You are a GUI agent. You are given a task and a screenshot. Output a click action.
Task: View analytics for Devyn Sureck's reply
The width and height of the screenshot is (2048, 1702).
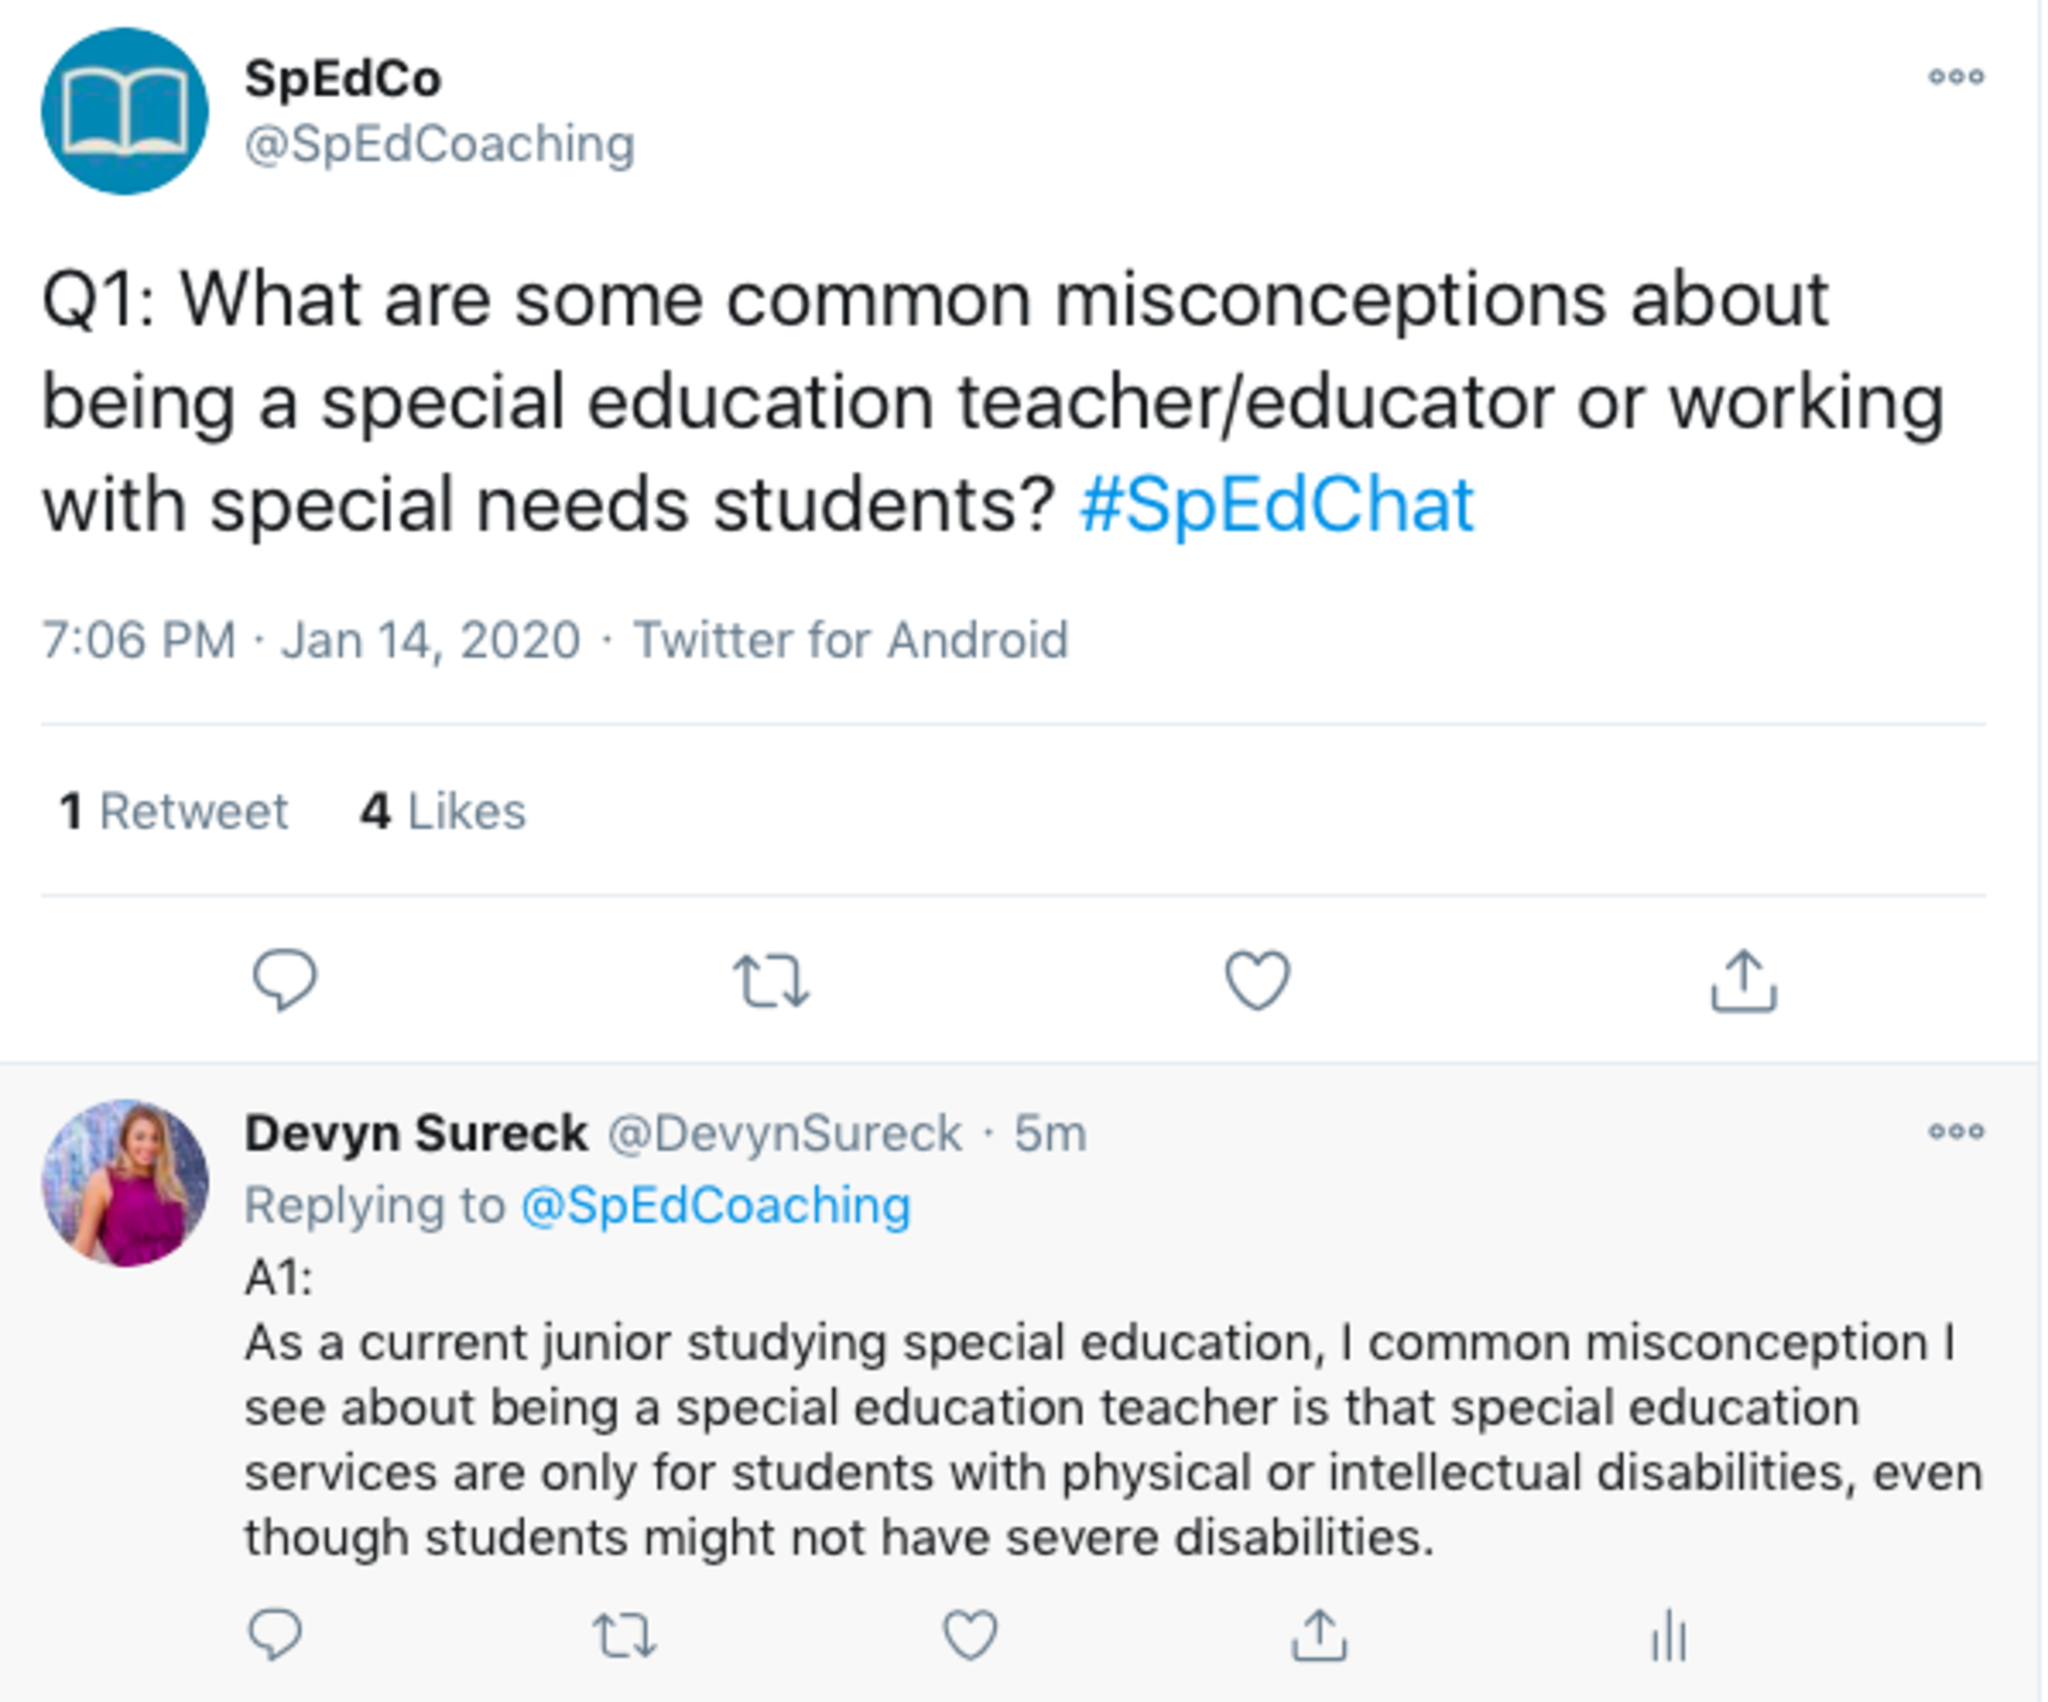click(x=1668, y=1636)
